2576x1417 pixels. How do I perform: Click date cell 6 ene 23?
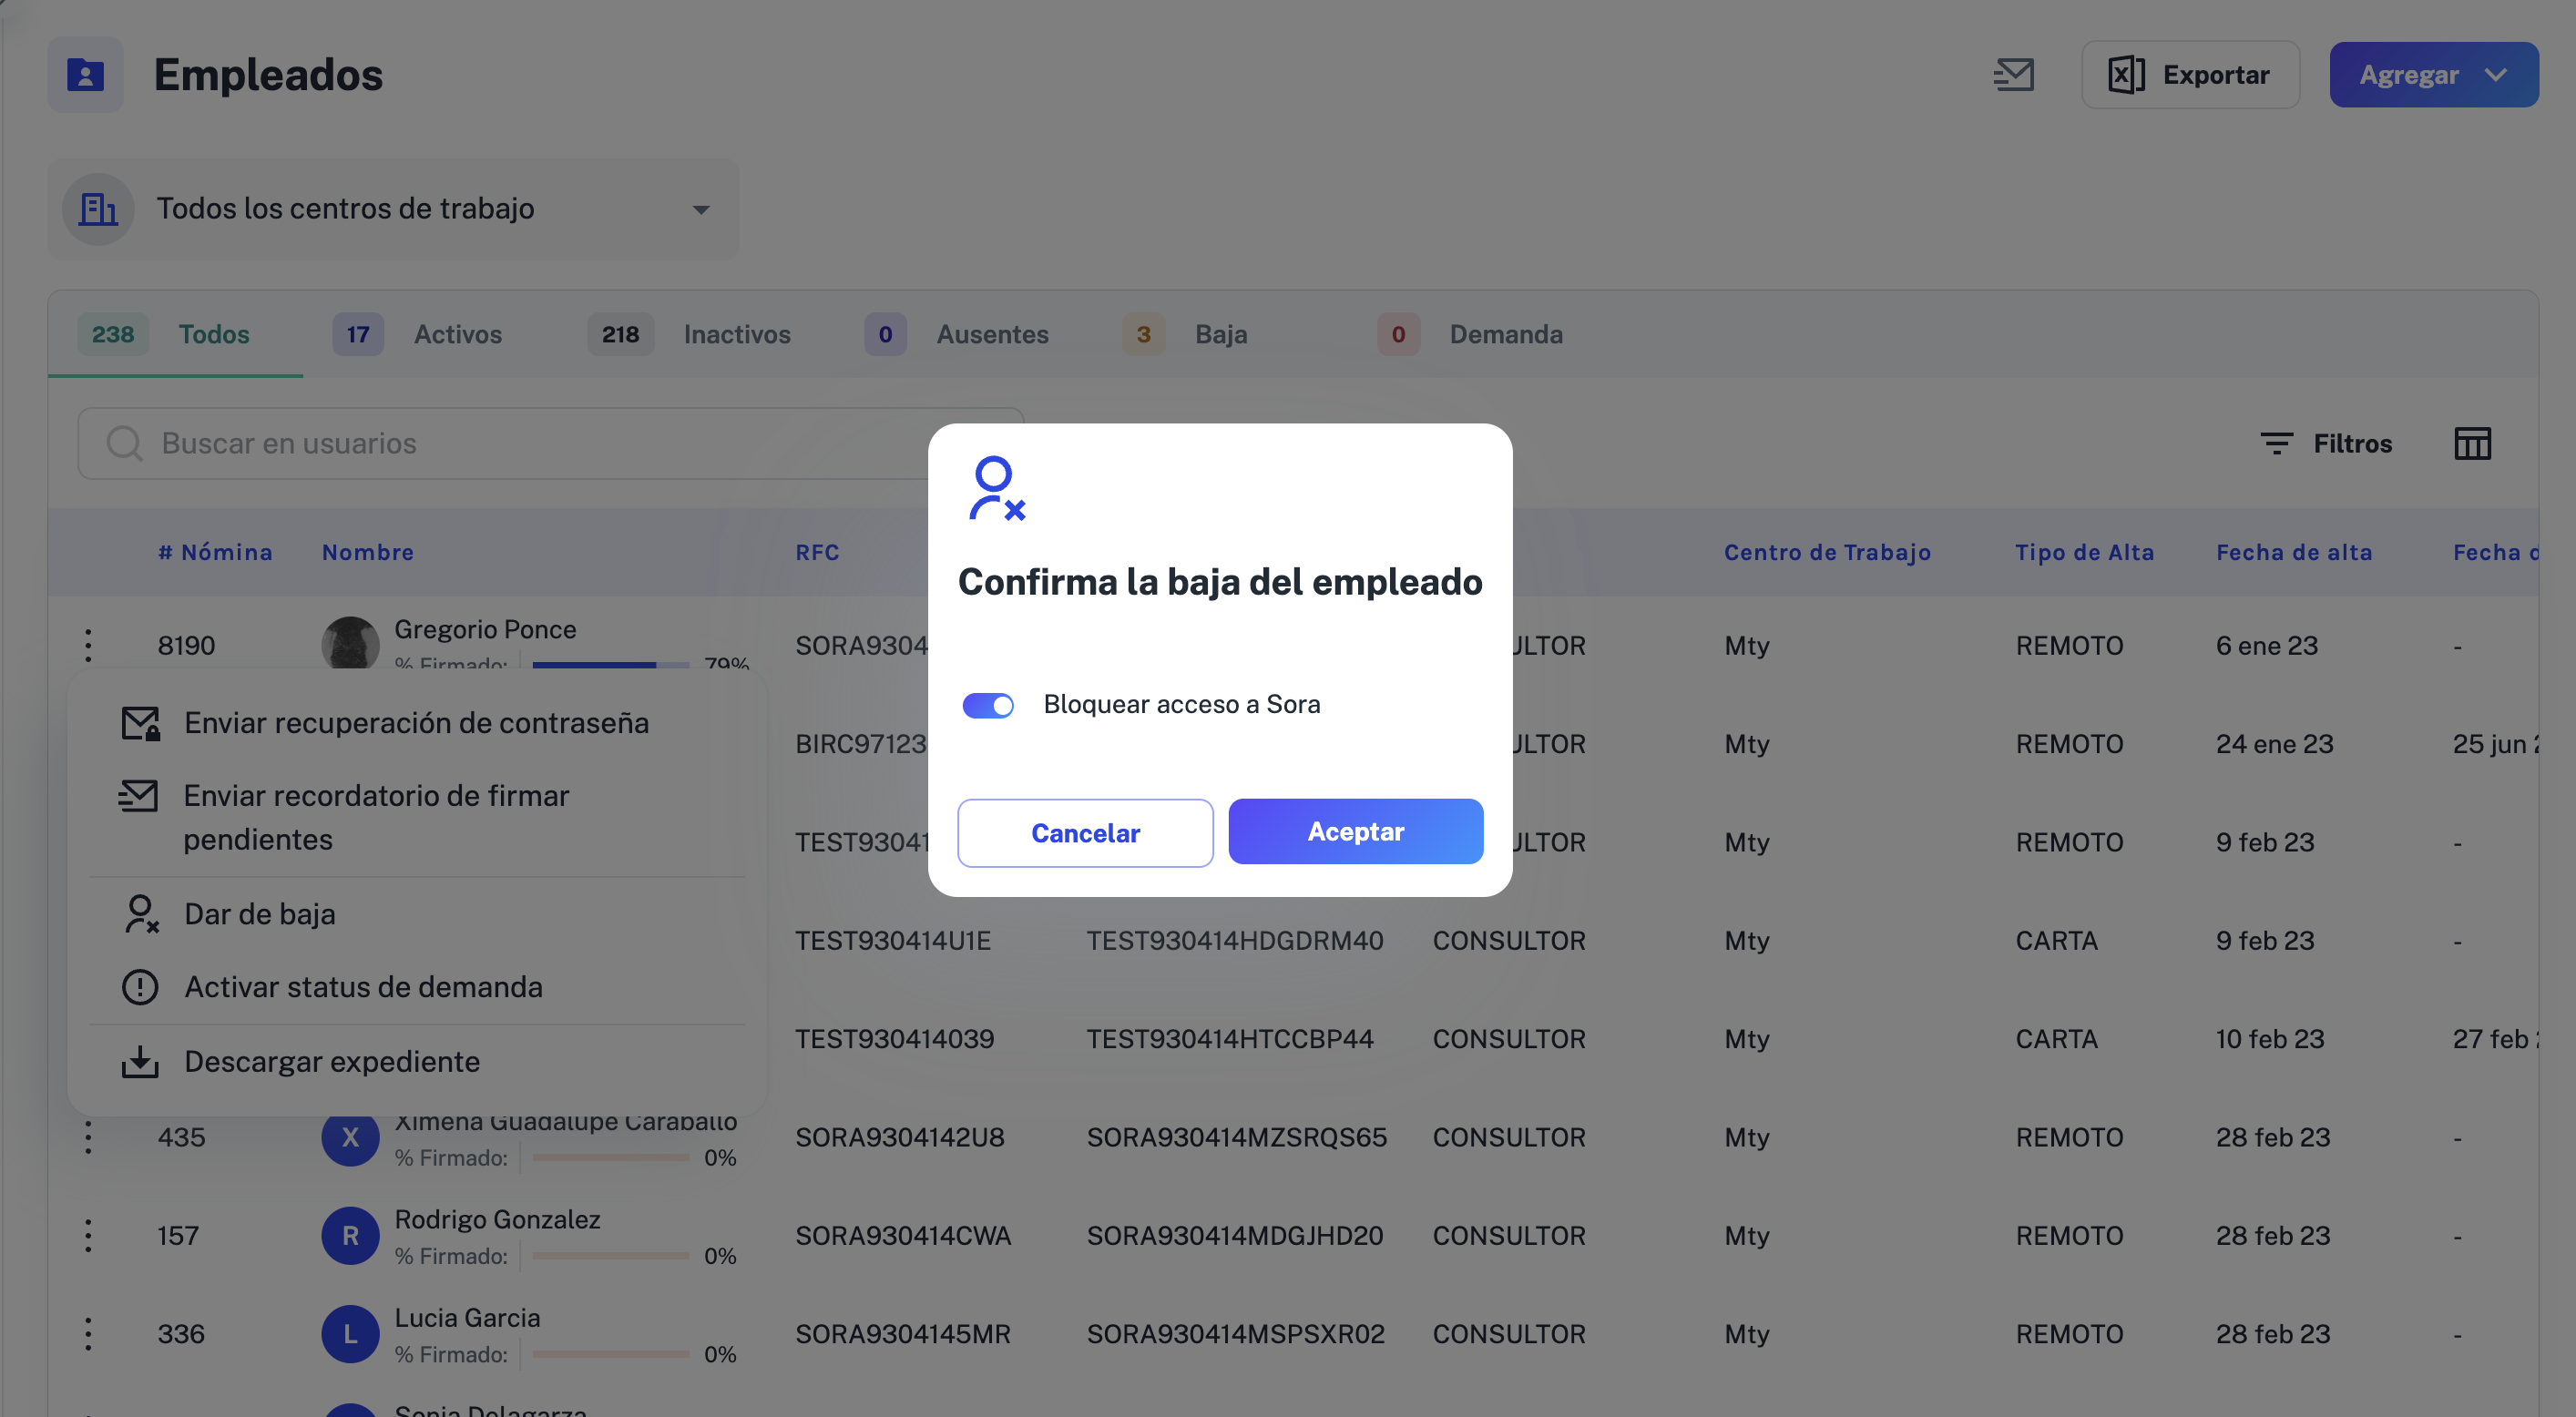(x=2266, y=646)
